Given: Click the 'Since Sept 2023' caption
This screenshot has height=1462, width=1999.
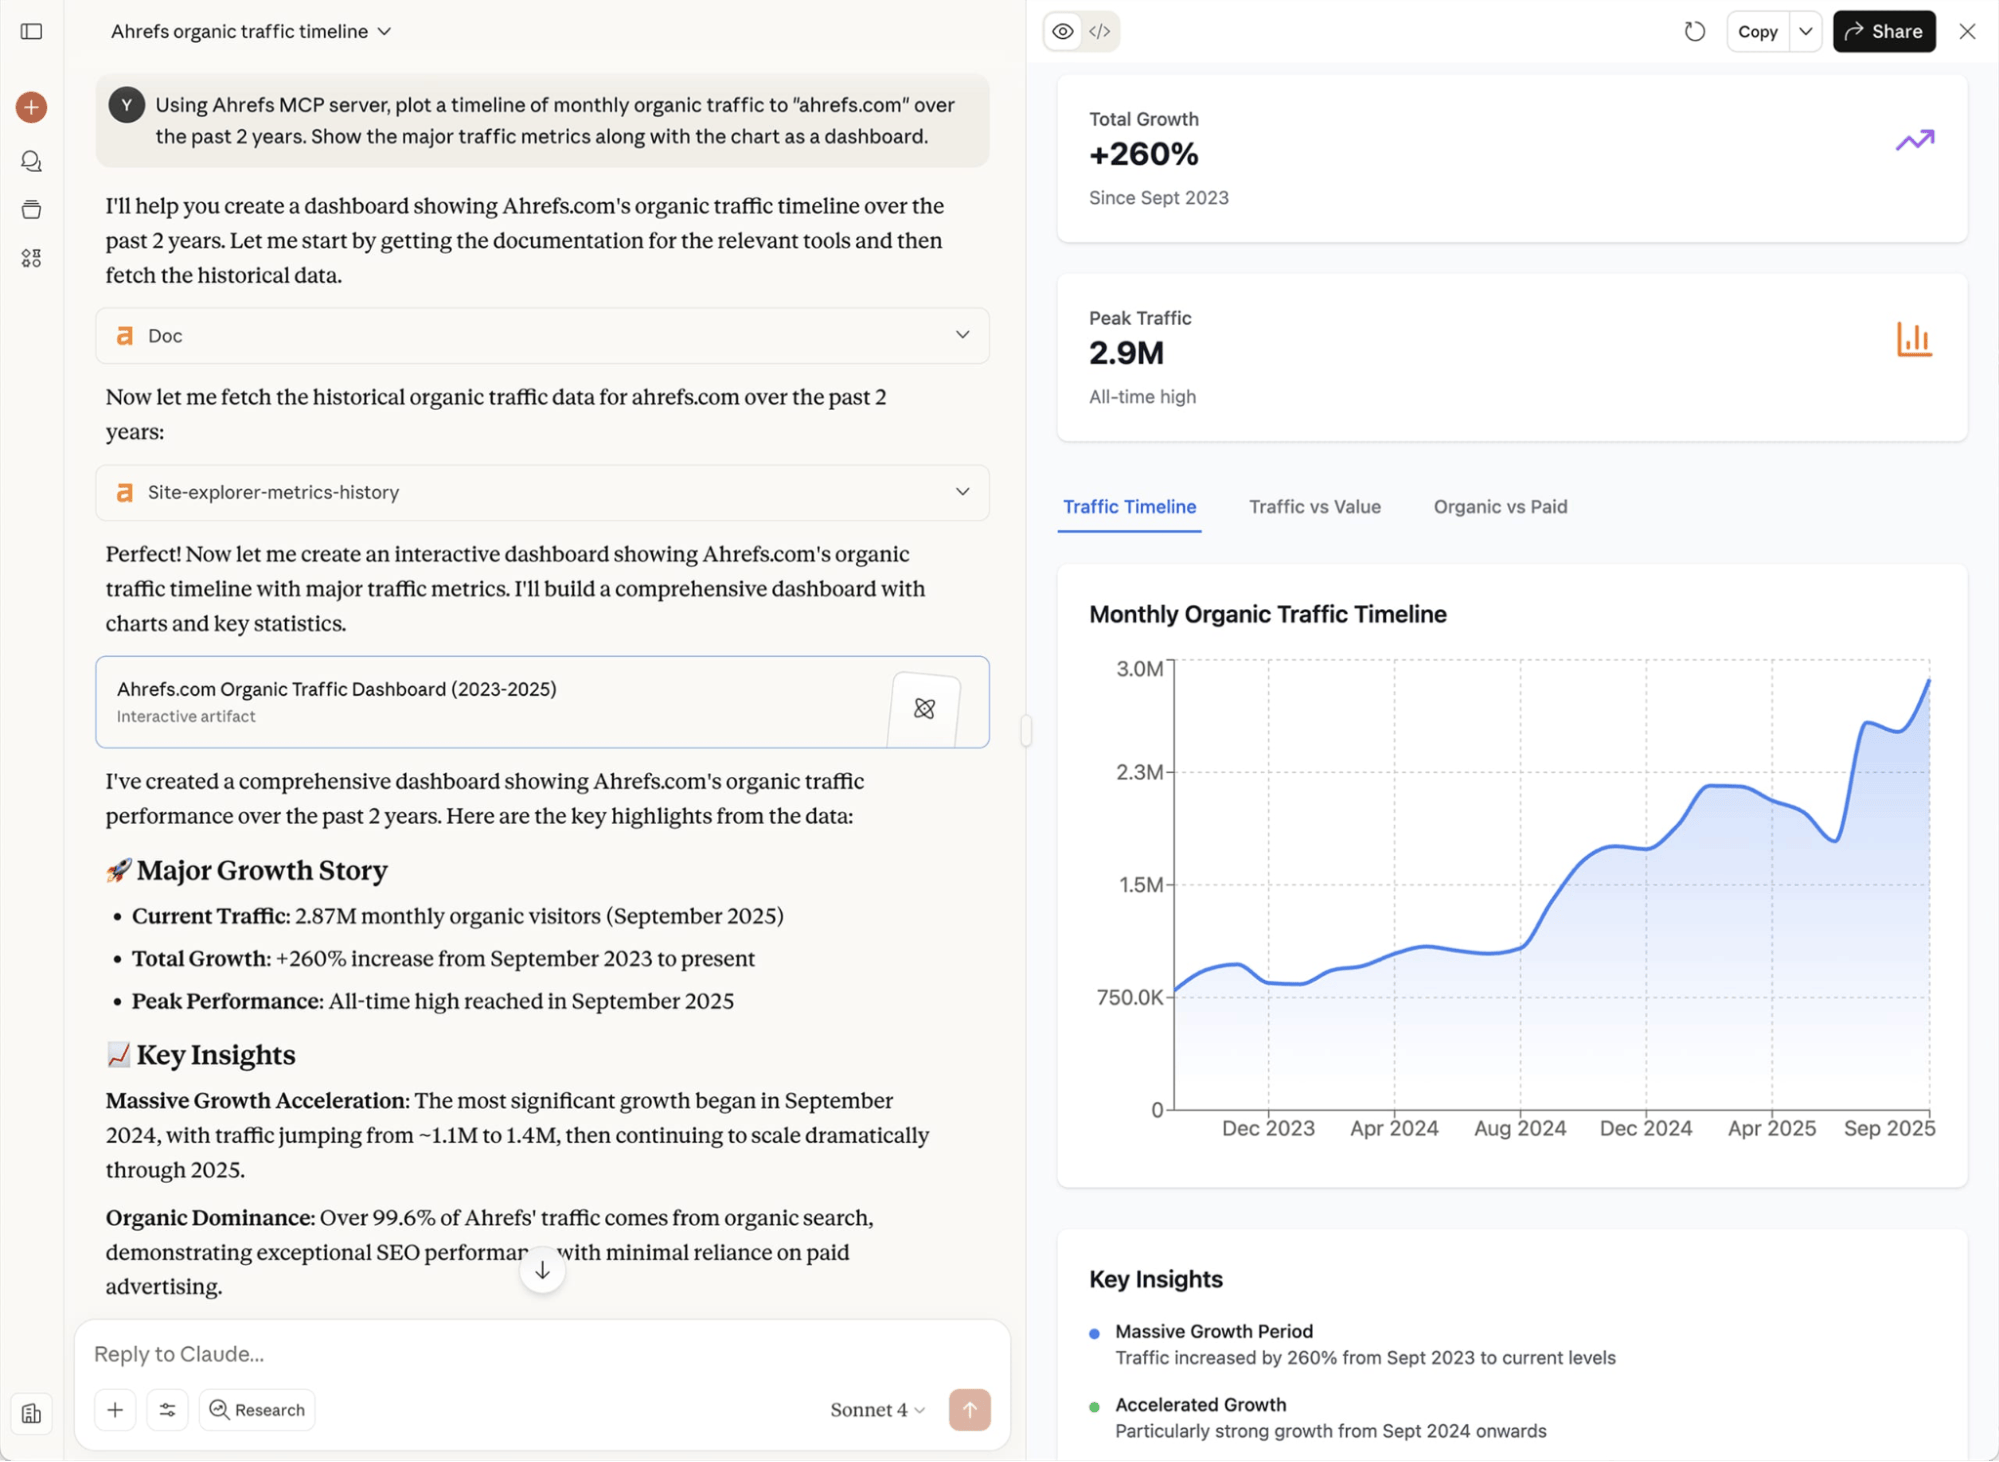Looking at the screenshot, I should [1158, 198].
